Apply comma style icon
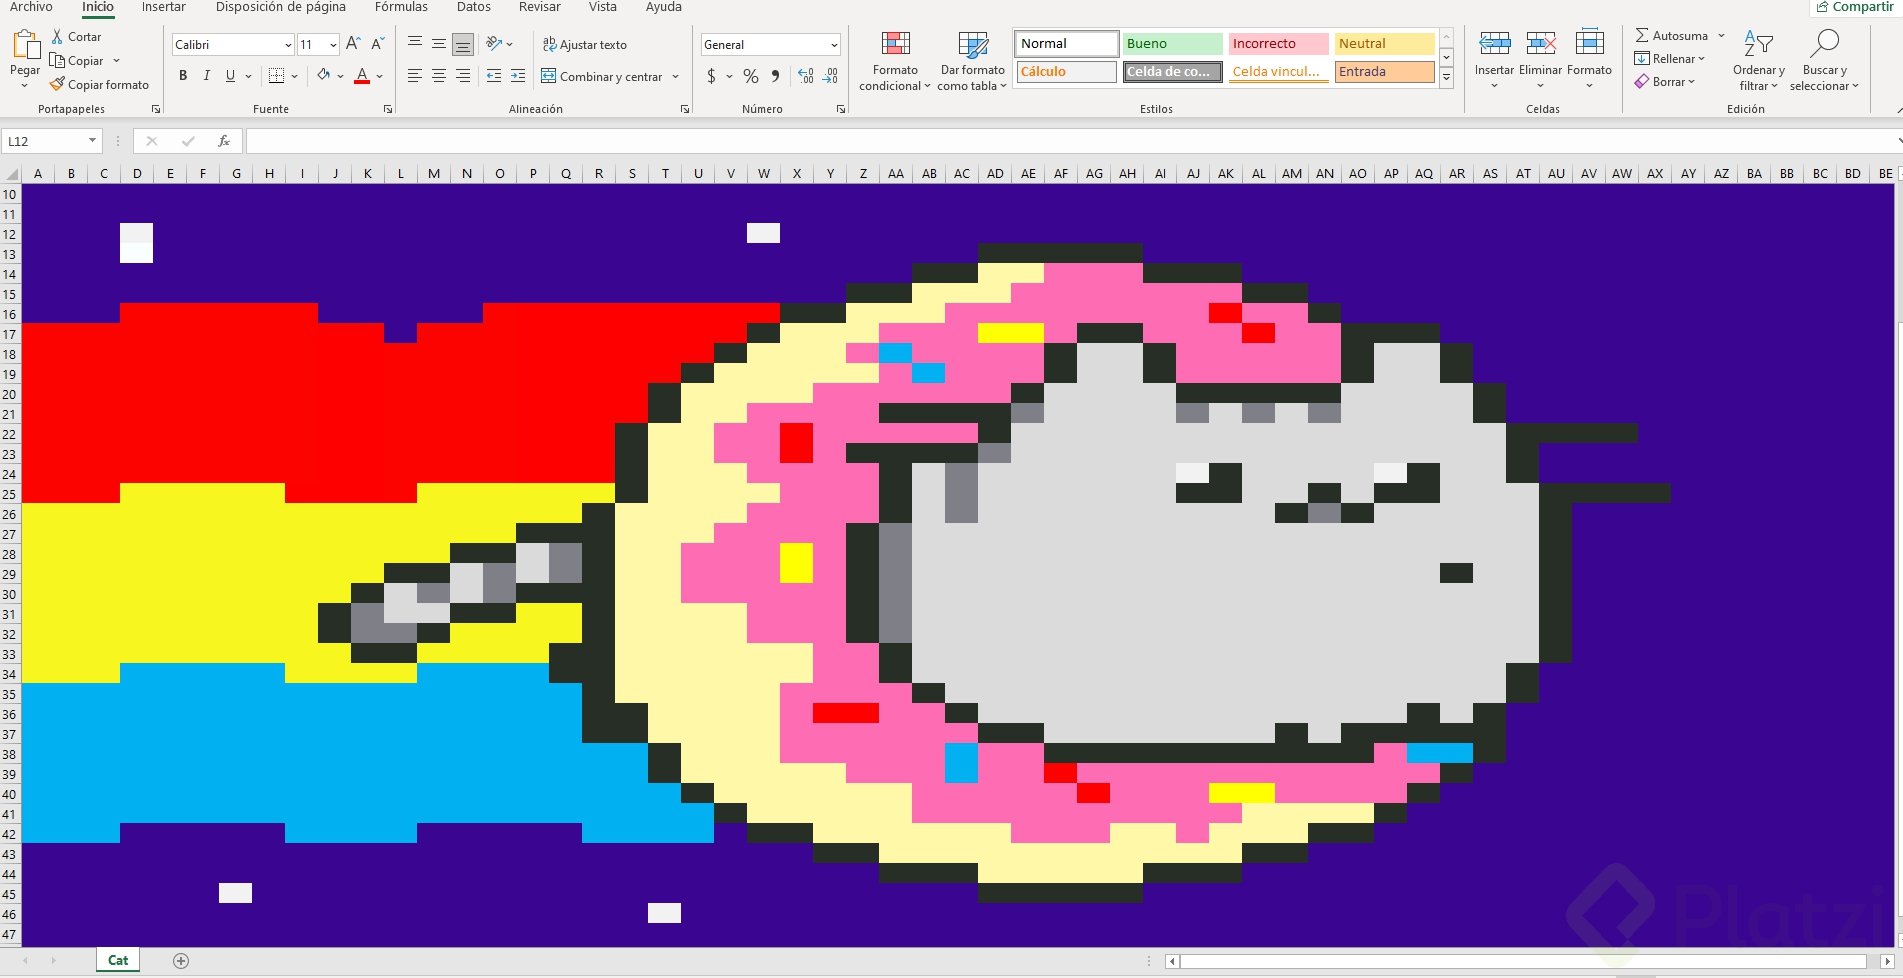 tap(775, 76)
